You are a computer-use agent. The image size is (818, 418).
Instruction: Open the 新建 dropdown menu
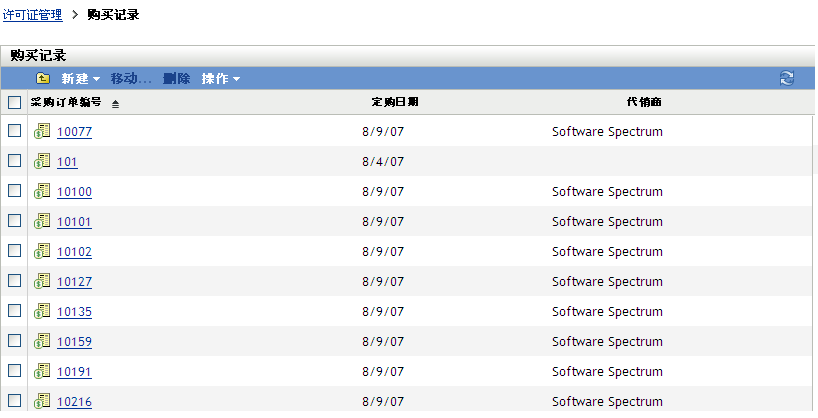point(80,79)
